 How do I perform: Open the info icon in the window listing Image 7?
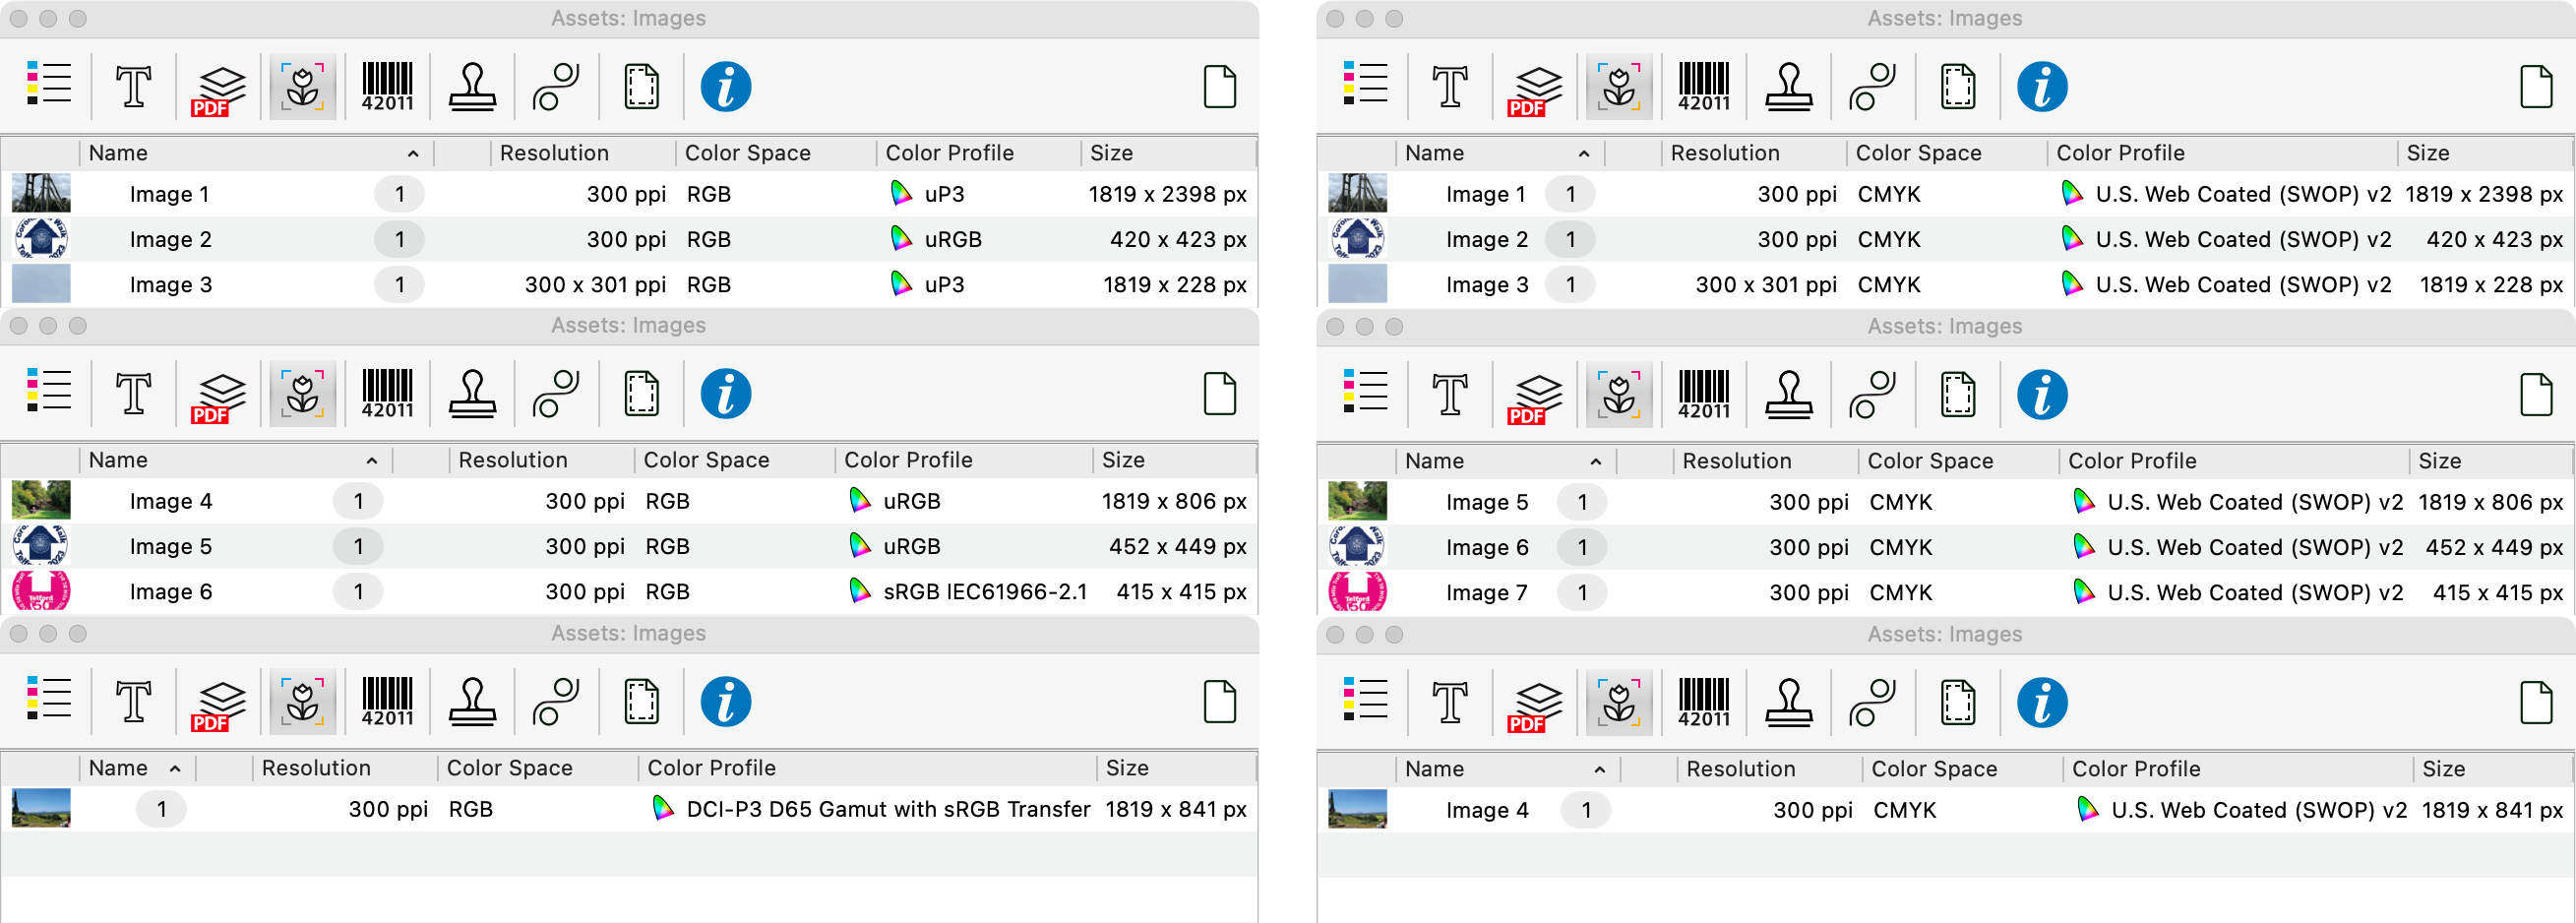[2042, 395]
